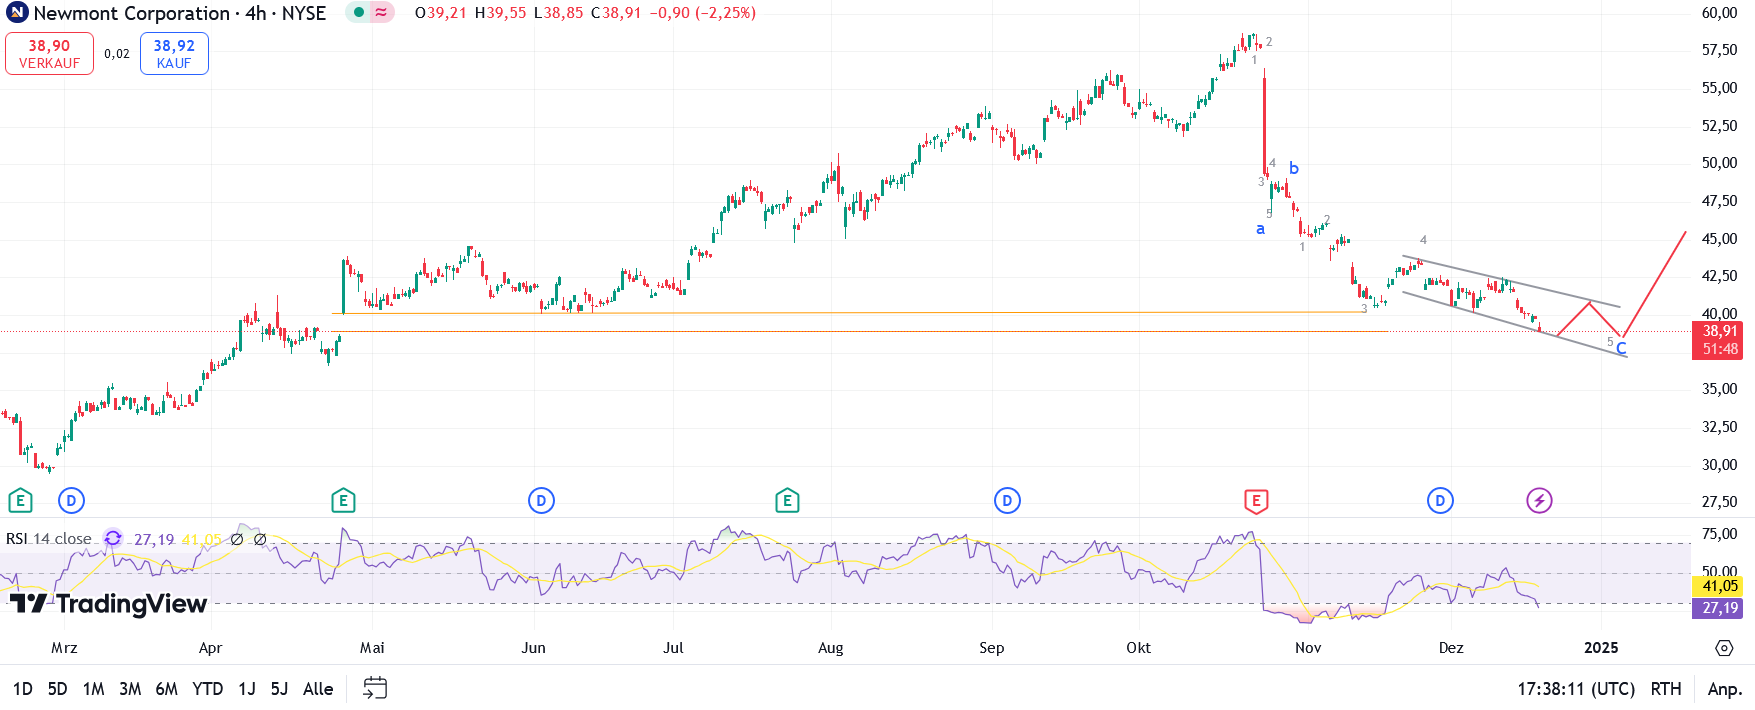Click the blue wave label 'C'

click(x=1621, y=348)
